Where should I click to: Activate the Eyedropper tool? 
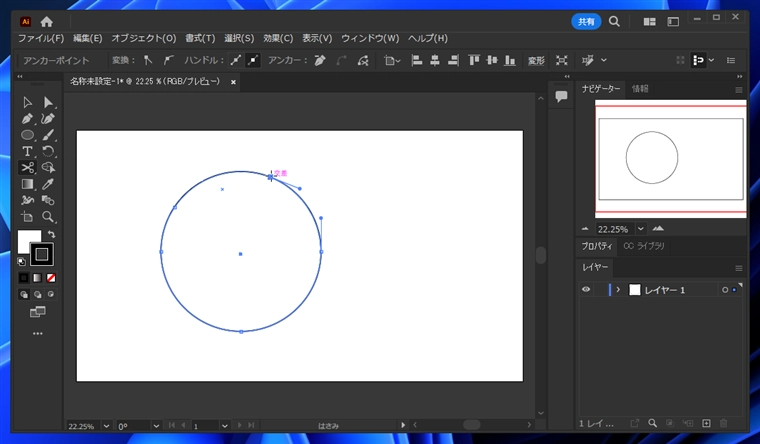[x=48, y=184]
